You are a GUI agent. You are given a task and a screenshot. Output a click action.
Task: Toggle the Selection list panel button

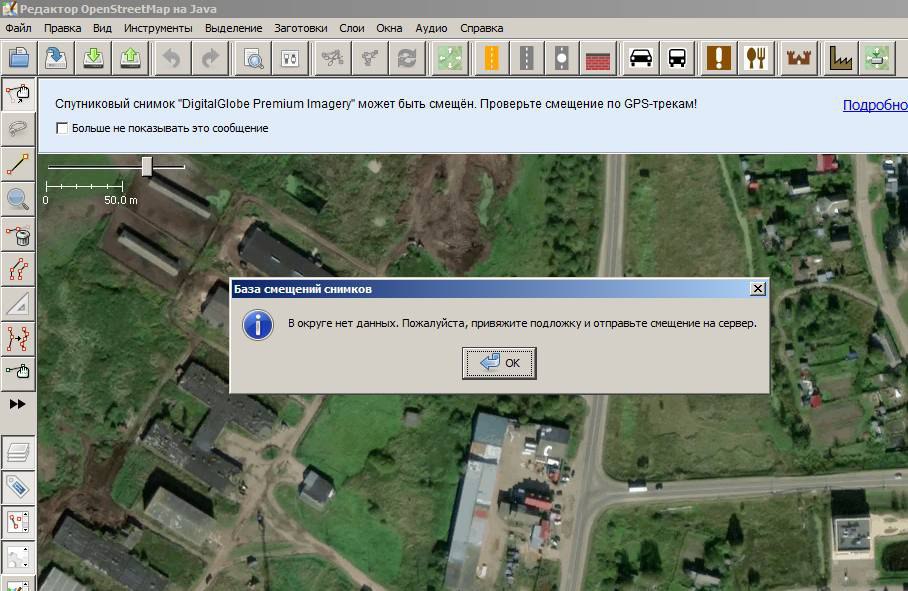click(x=18, y=522)
